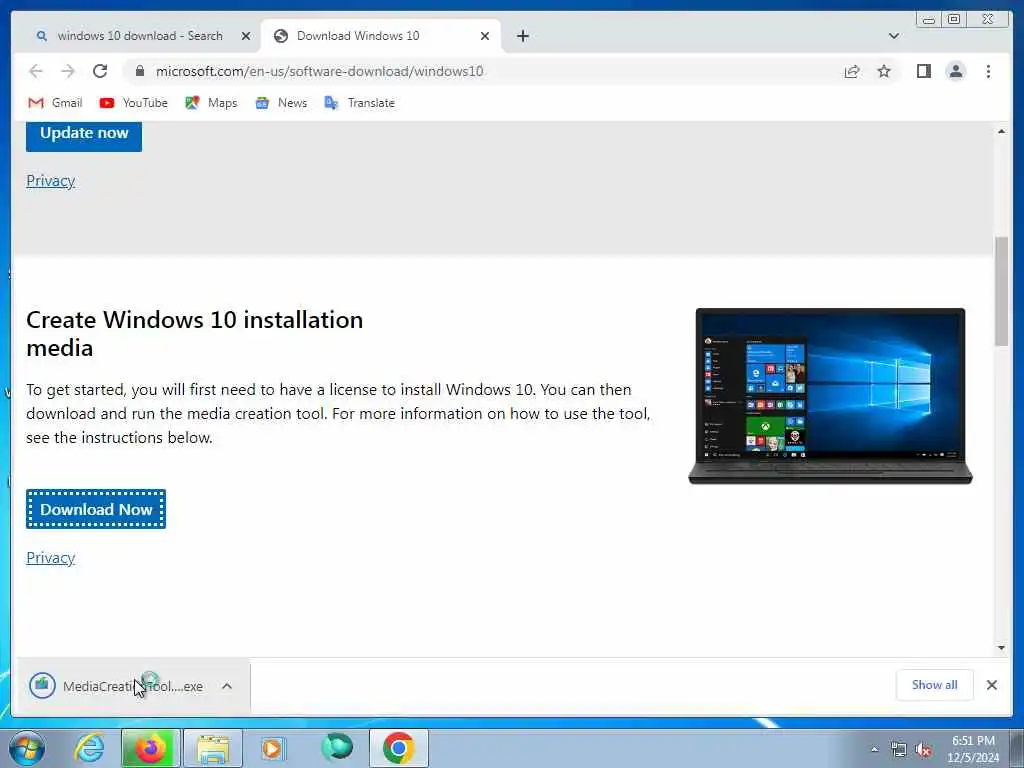
Task: Click the forward navigation arrow
Action: [68, 71]
